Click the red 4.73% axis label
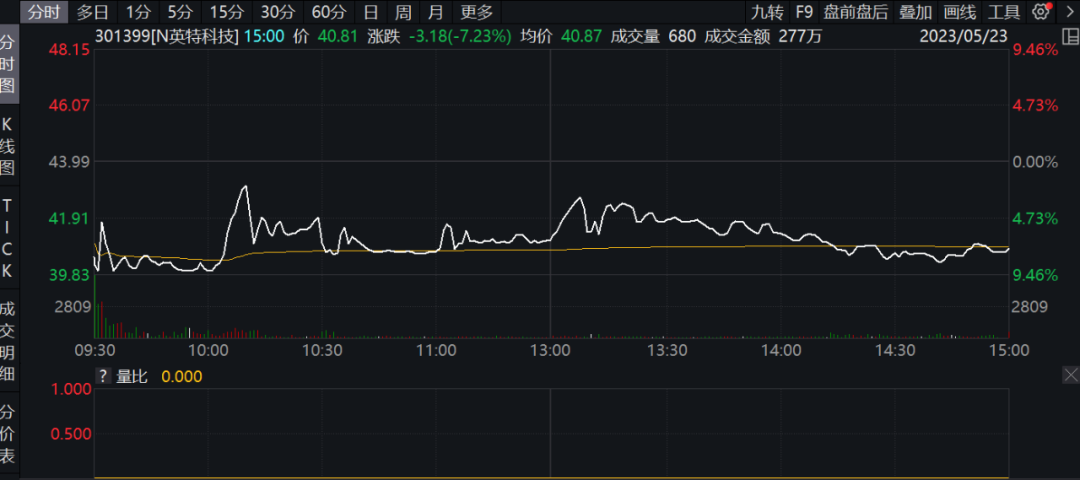The width and height of the screenshot is (1080, 480). coord(1035,105)
